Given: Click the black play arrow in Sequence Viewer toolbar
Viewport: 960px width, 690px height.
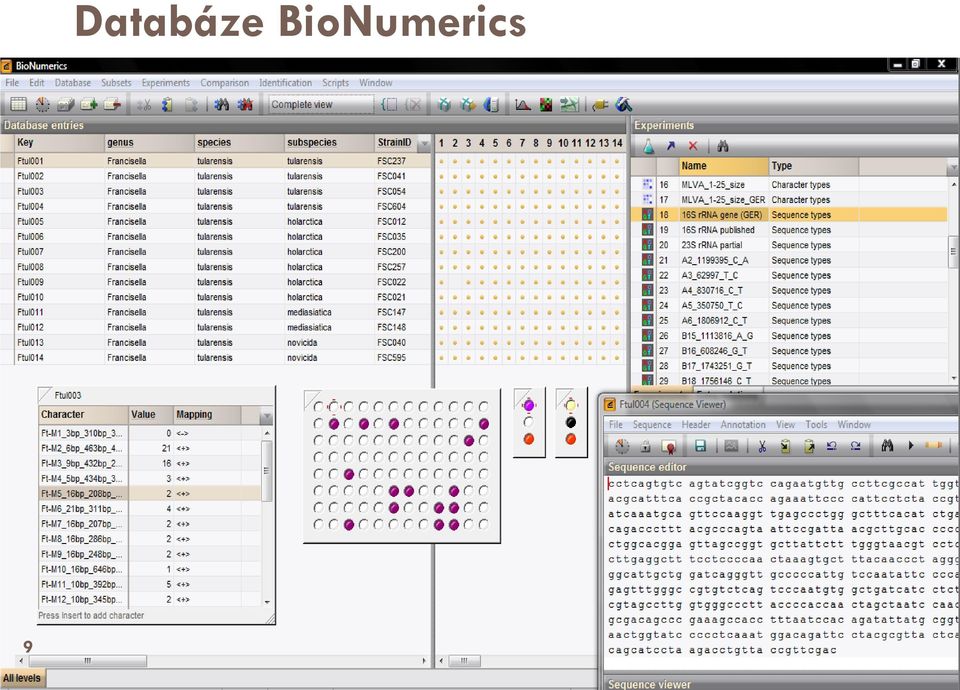Looking at the screenshot, I should [911, 446].
